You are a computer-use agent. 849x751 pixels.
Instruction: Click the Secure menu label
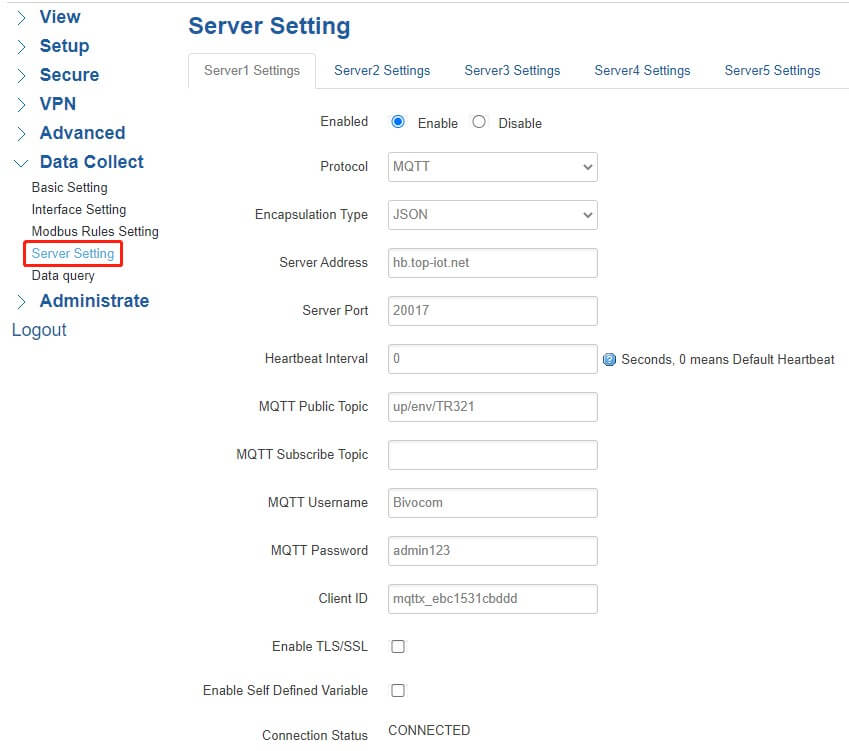69,75
